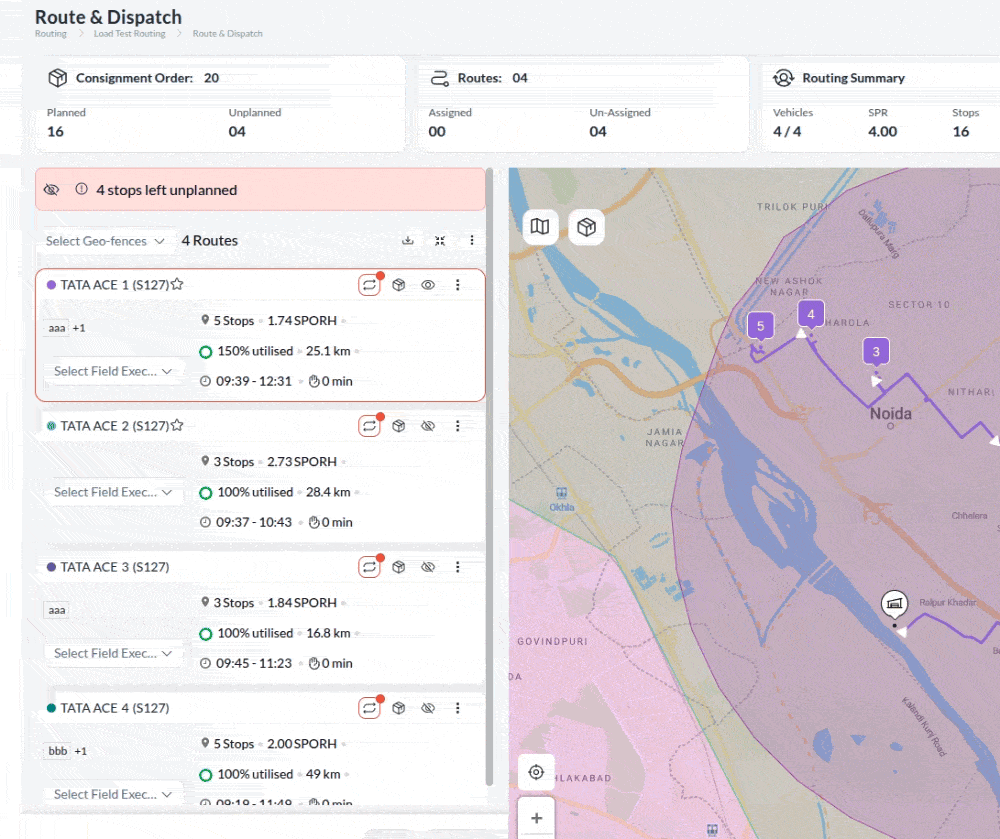
Task: Open the three-dot menu for TATA ACE 3
Action: point(457,567)
